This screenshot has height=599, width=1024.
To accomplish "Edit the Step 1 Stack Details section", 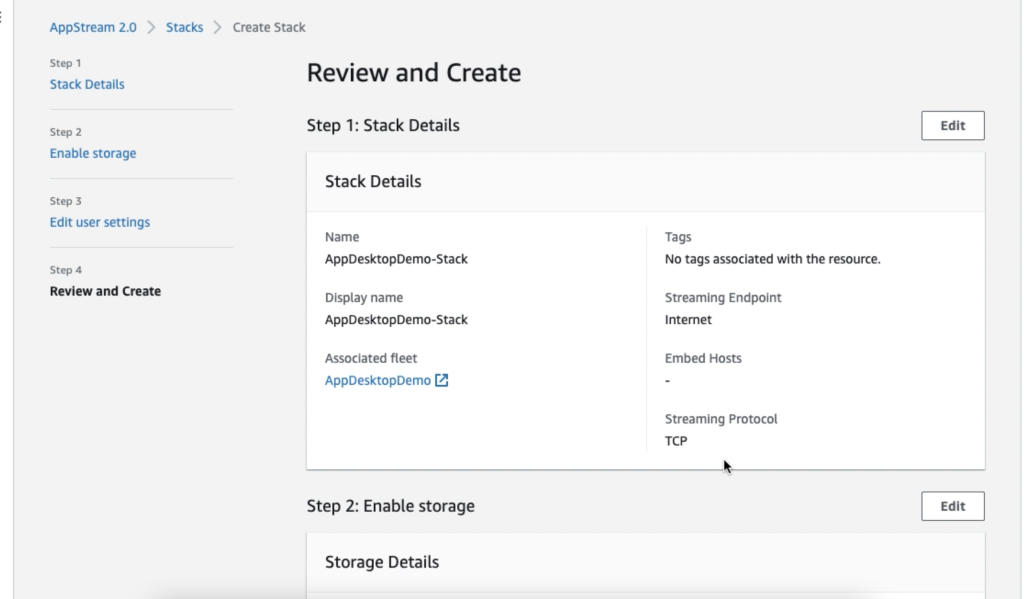I will [952, 126].
